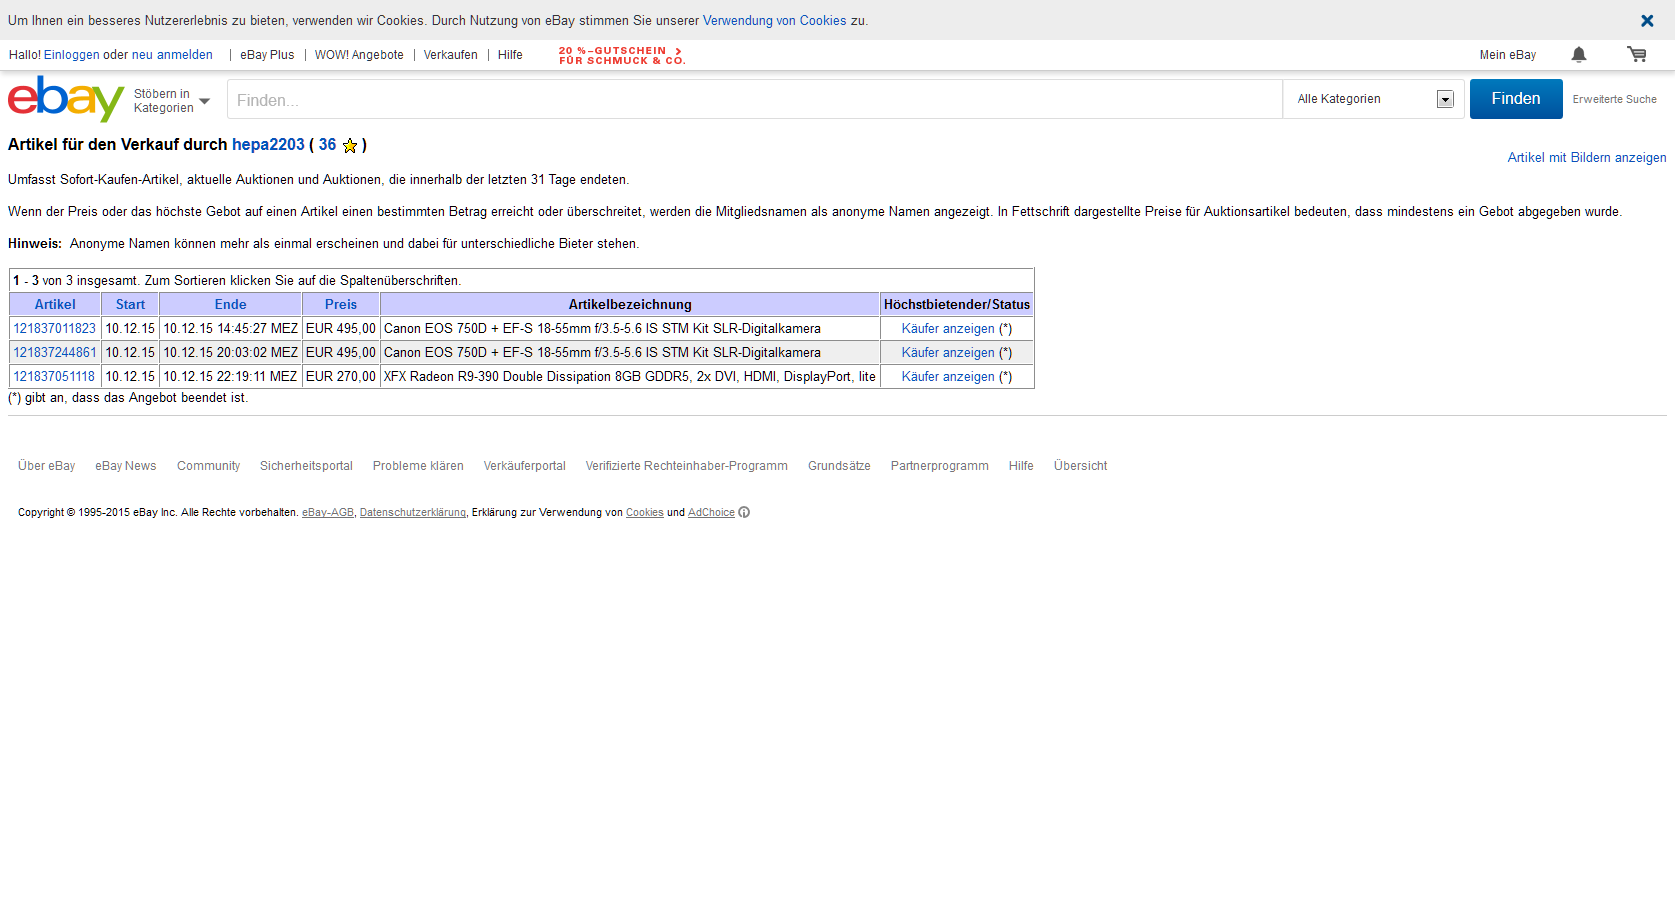Open WOW! Angebote menu item
1675x904 pixels.
click(359, 55)
